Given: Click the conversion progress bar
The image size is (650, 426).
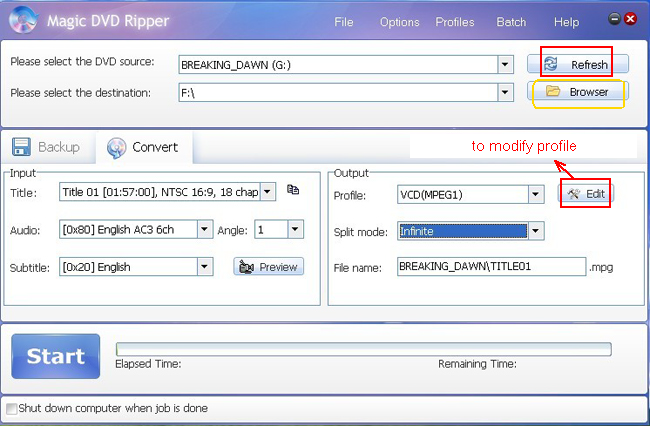Looking at the screenshot, I should tap(364, 349).
